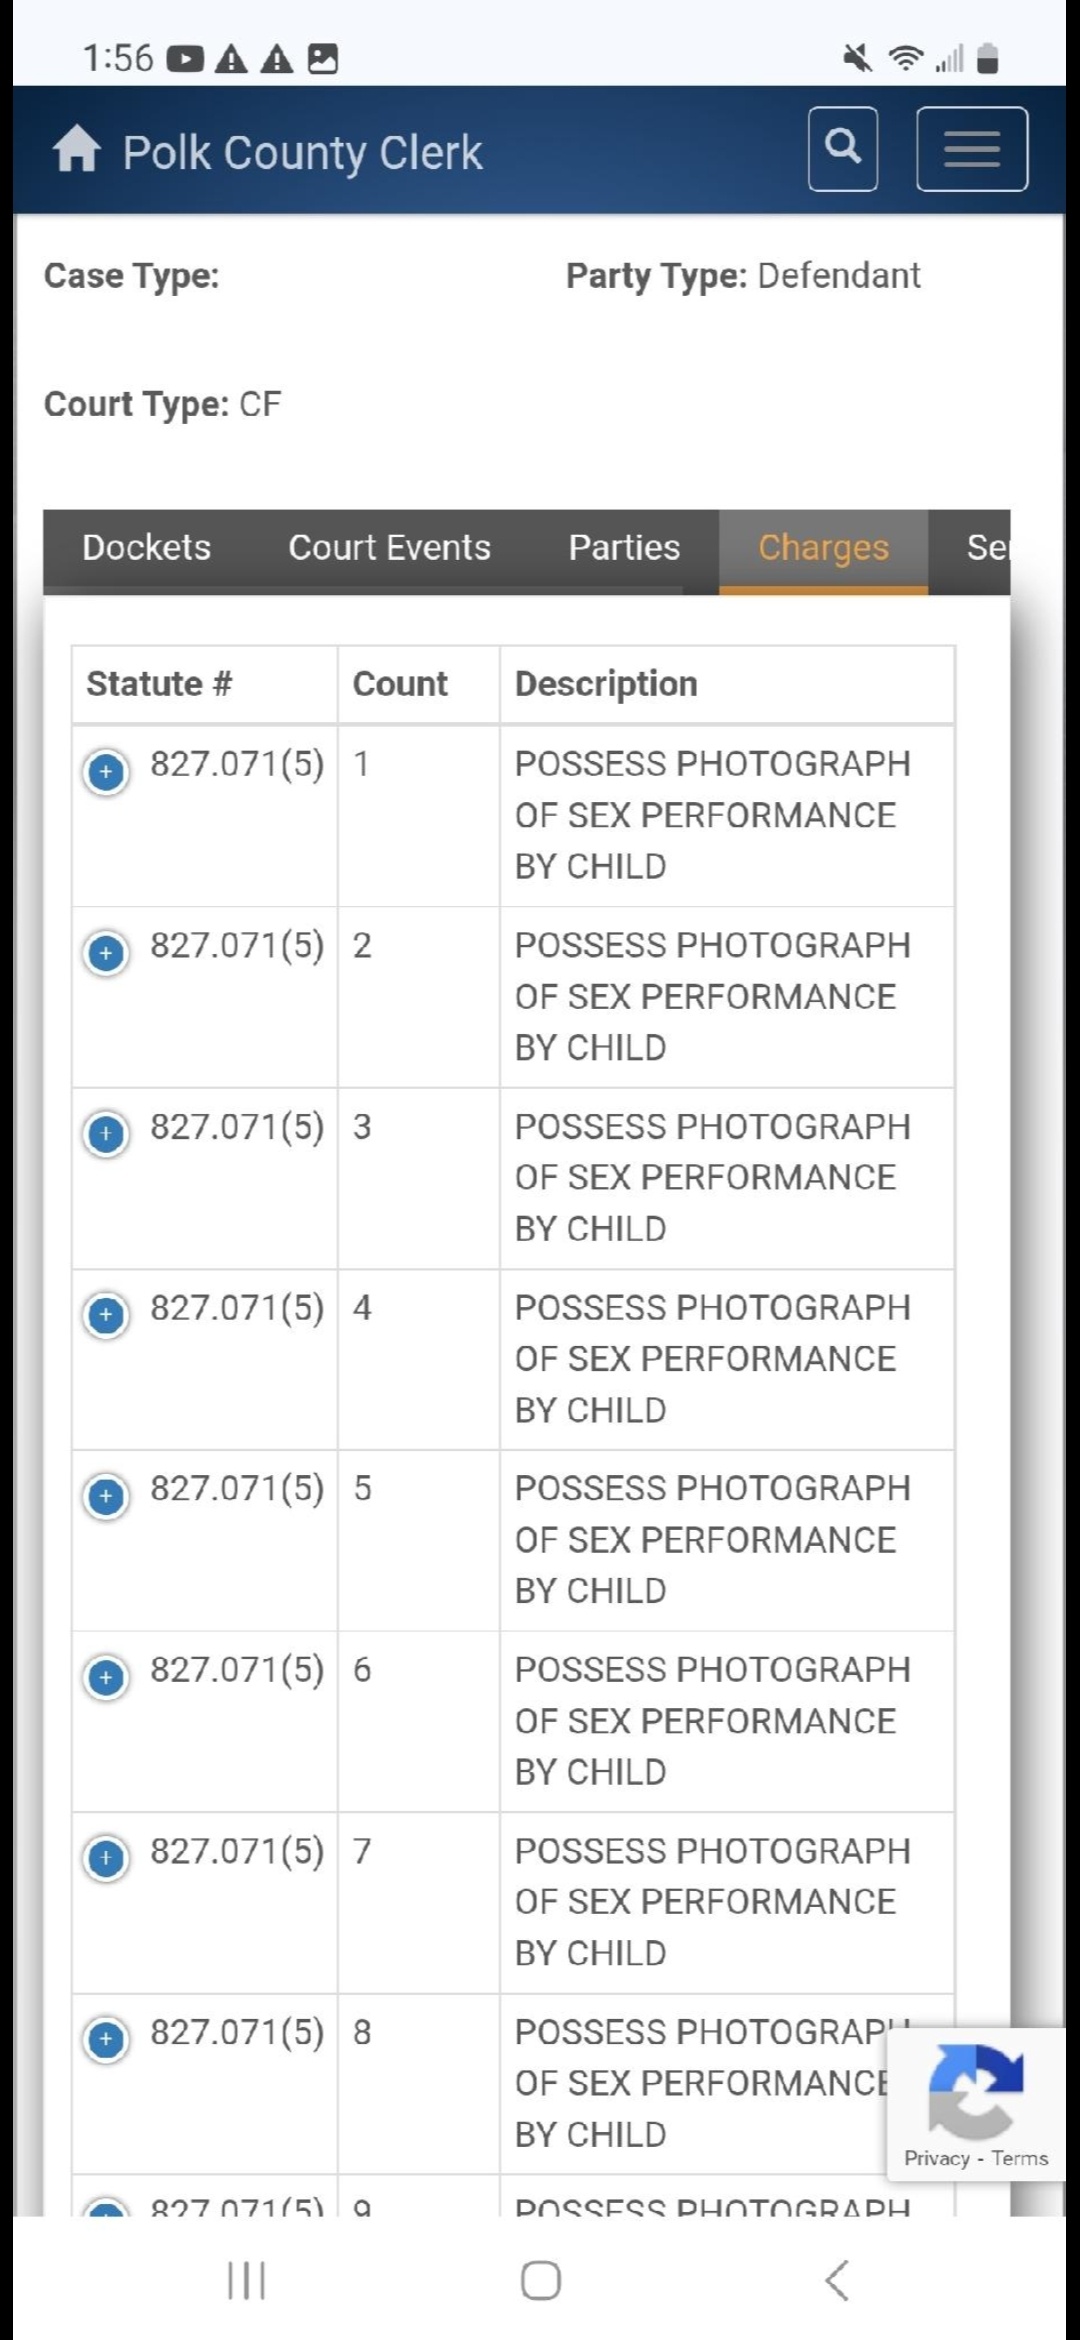Screen dimensions: 1080x2340
Task: Tap the reCAPTCHA badge logo
Action: [x=975, y=2088]
